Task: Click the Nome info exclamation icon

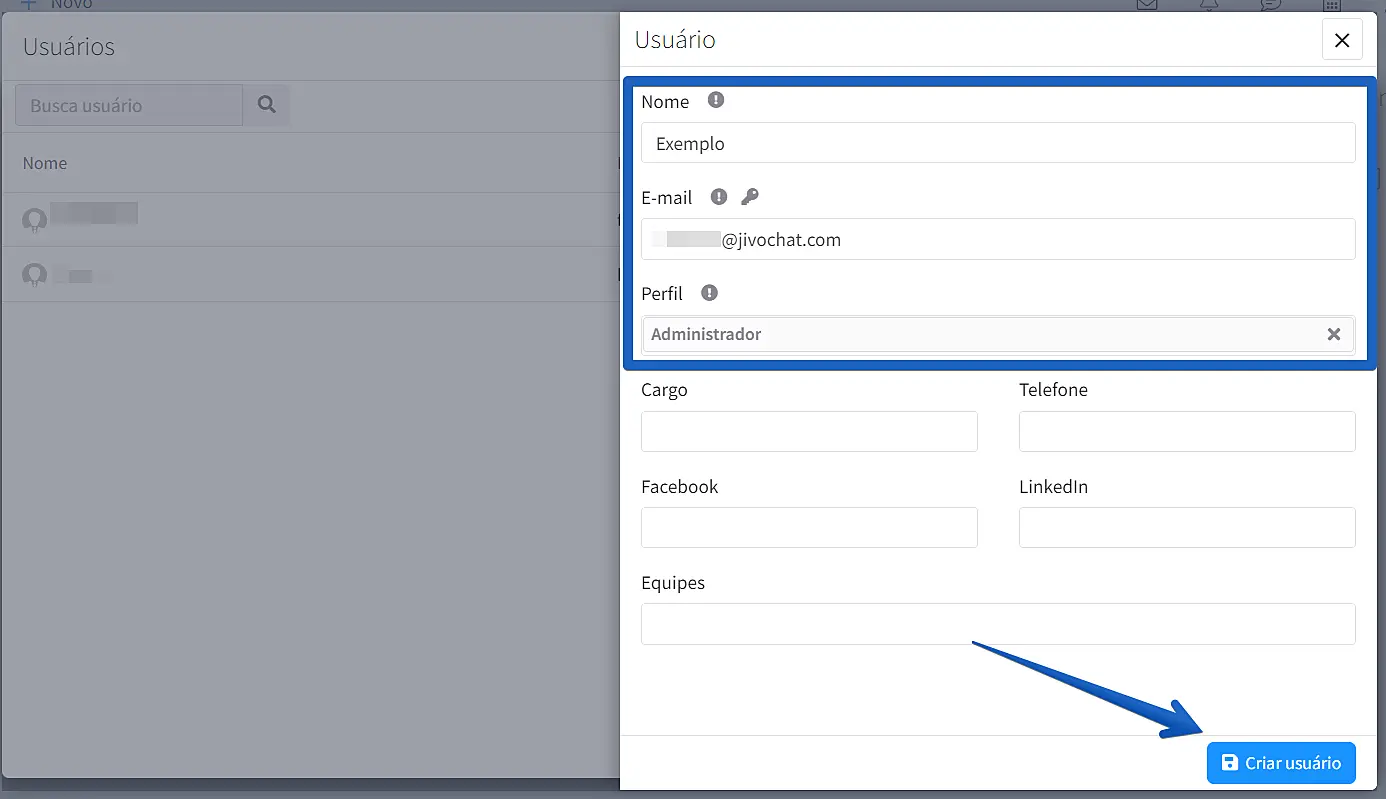Action: 715,100
